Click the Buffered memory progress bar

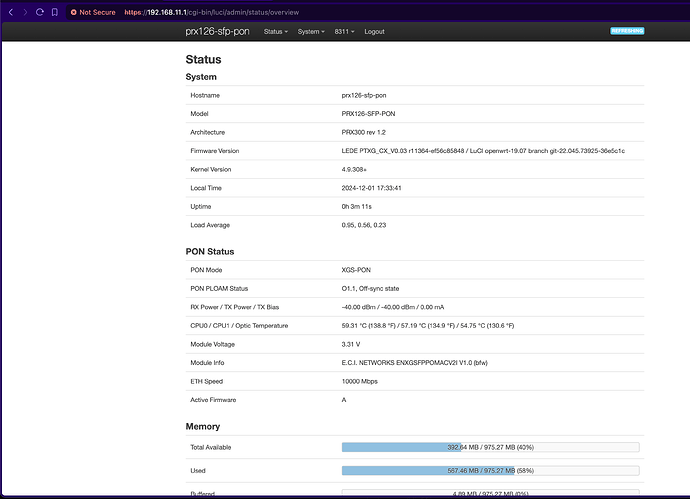click(490, 494)
